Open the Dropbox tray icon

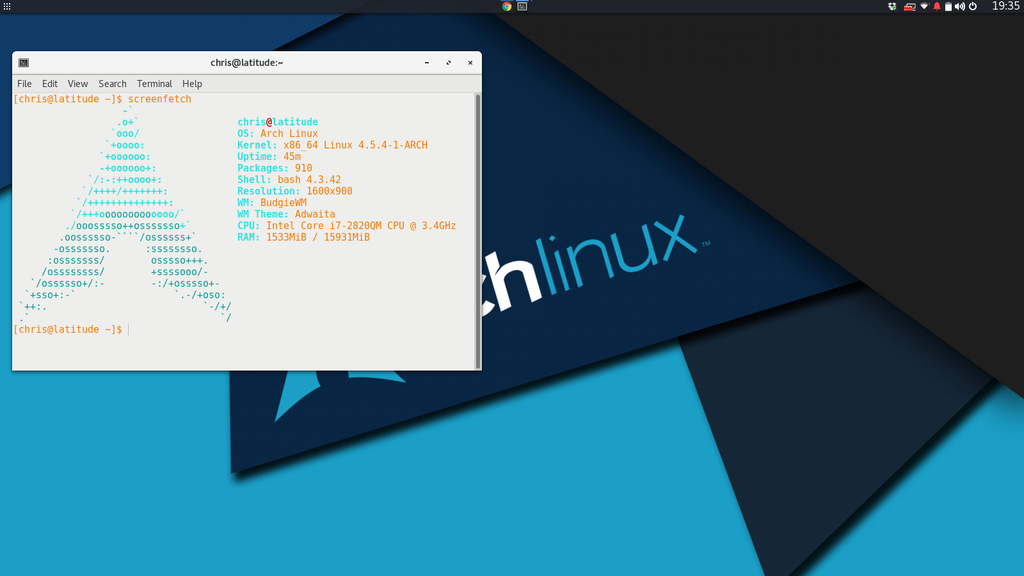point(892,7)
